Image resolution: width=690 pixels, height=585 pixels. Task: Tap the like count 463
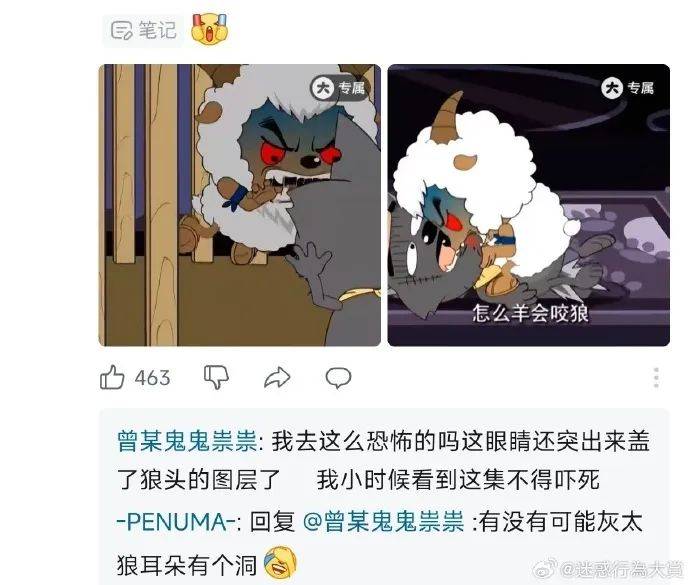pyautogui.click(x=152, y=378)
